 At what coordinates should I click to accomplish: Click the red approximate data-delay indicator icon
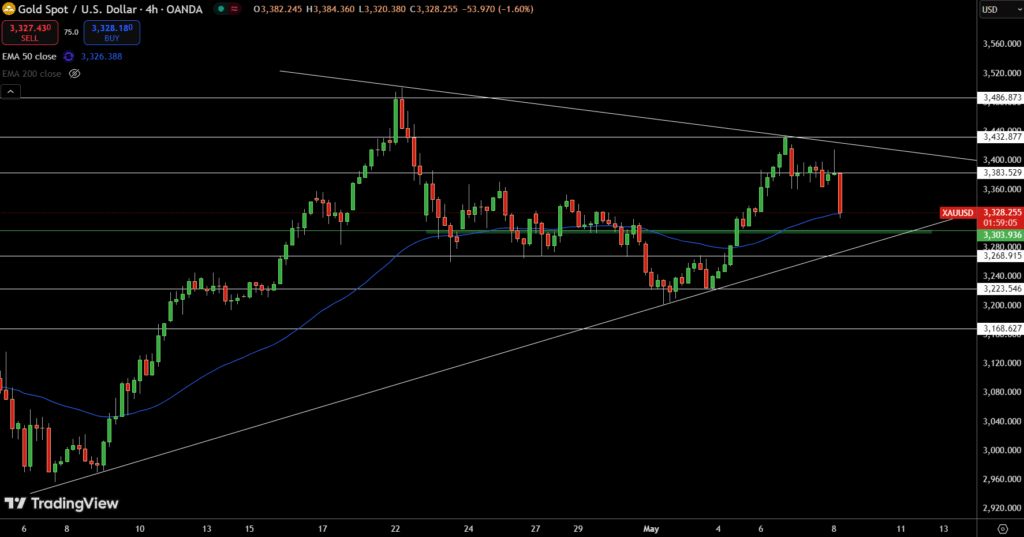[x=234, y=9]
